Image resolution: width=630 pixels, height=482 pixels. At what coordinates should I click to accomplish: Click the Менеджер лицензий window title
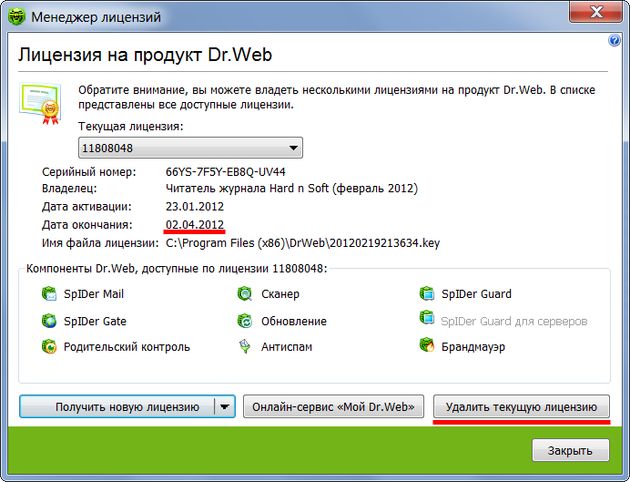tap(96, 17)
